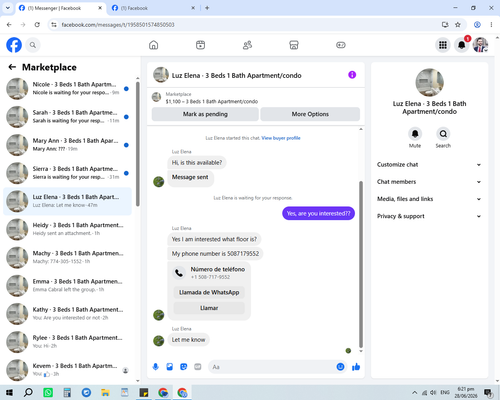
Task: Click More Options button
Action: [310, 114]
